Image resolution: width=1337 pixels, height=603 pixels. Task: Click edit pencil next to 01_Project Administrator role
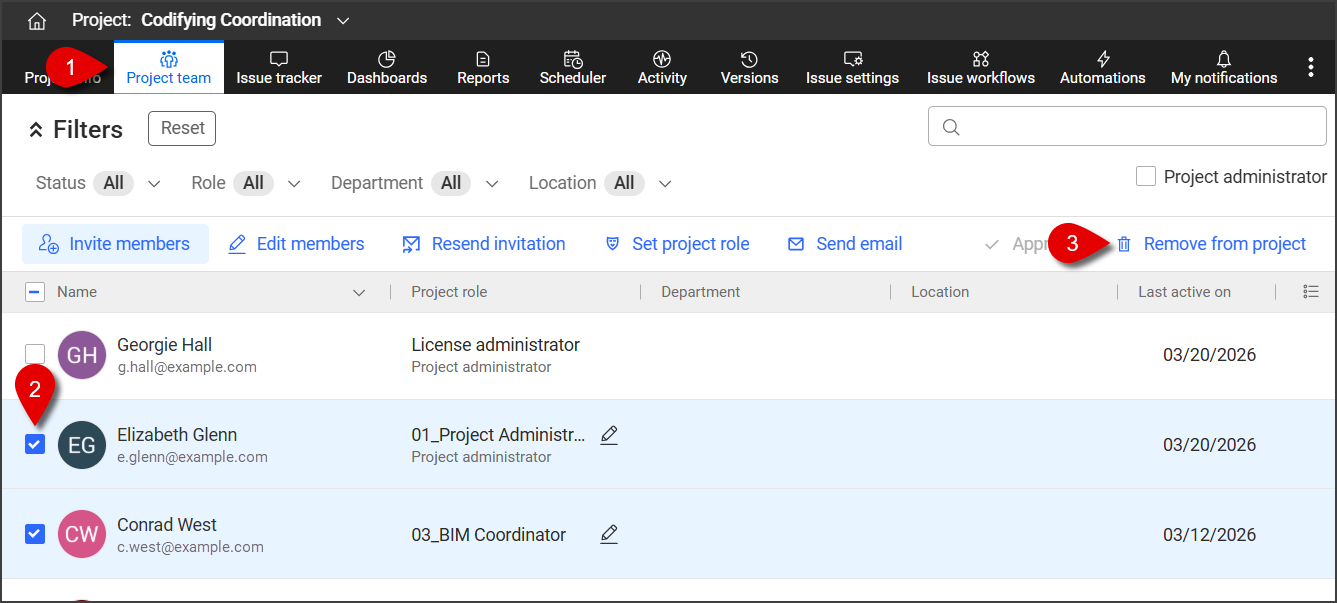point(609,435)
